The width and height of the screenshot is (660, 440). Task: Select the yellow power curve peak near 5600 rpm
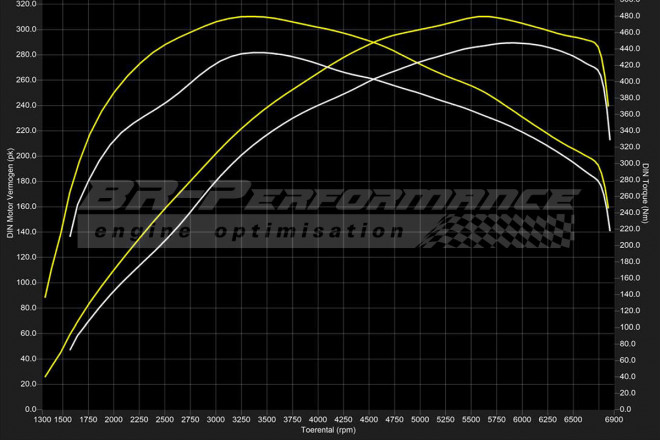coord(483,16)
